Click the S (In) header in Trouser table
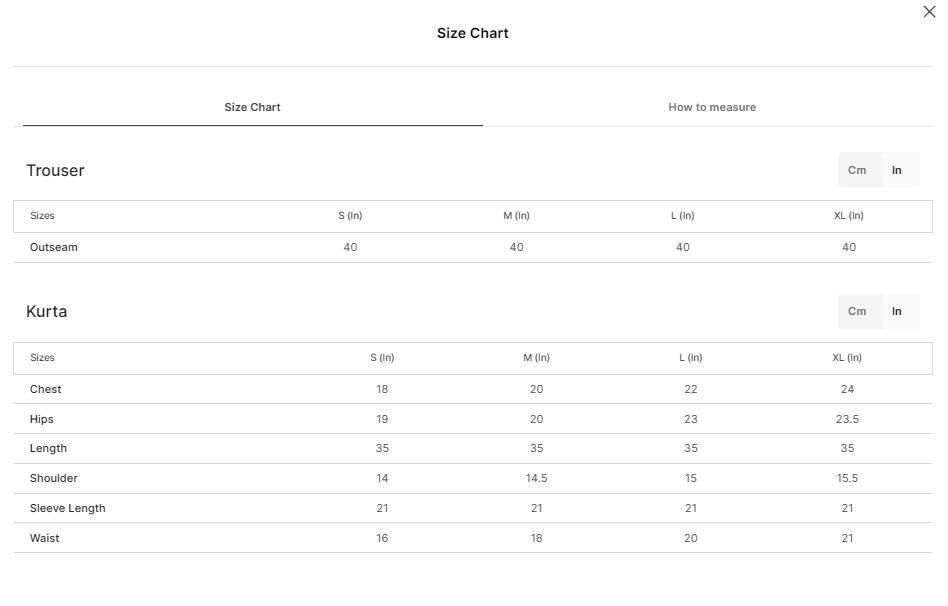 click(x=350, y=215)
